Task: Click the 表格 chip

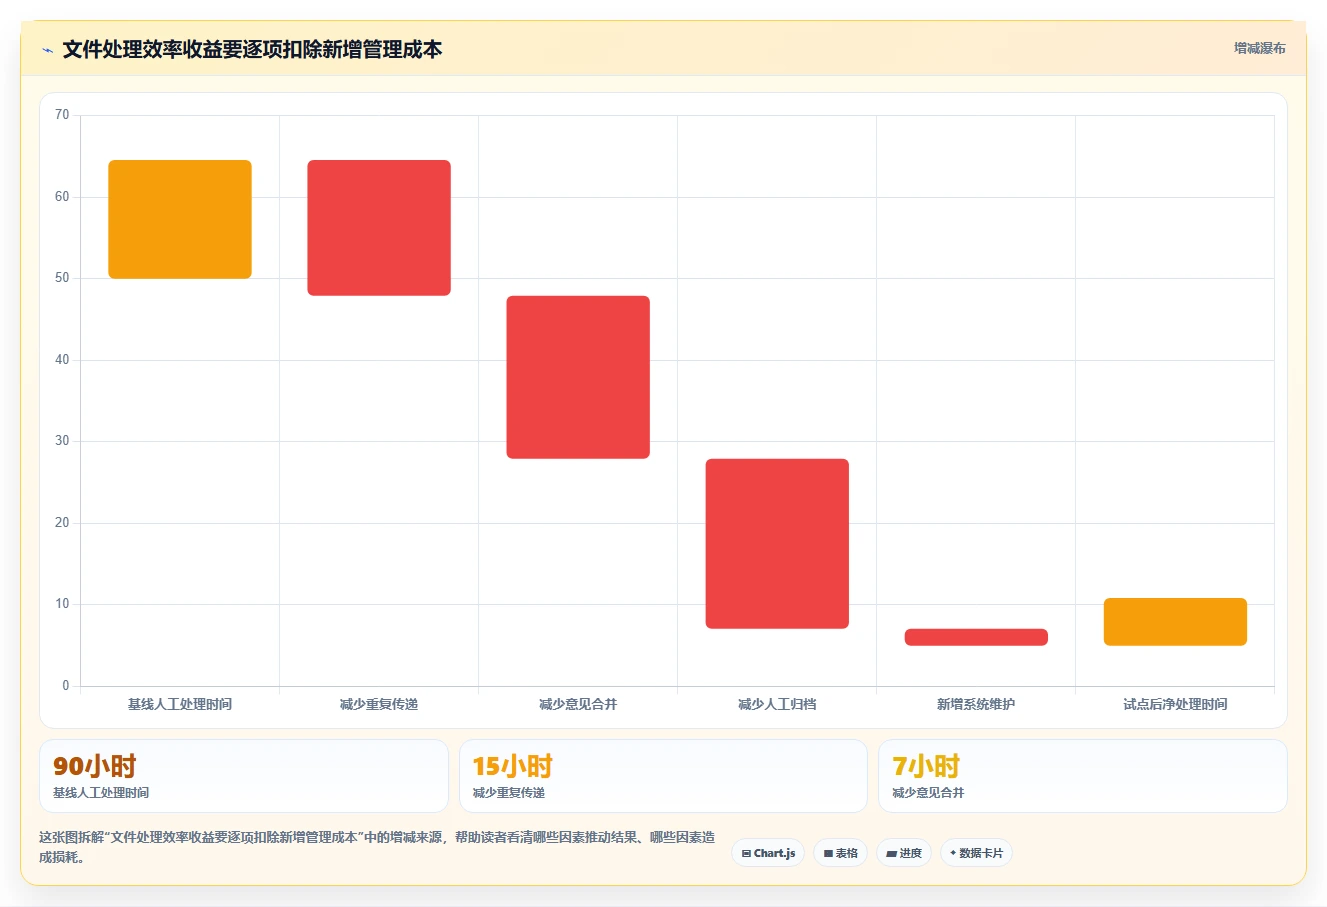Action: pos(840,853)
